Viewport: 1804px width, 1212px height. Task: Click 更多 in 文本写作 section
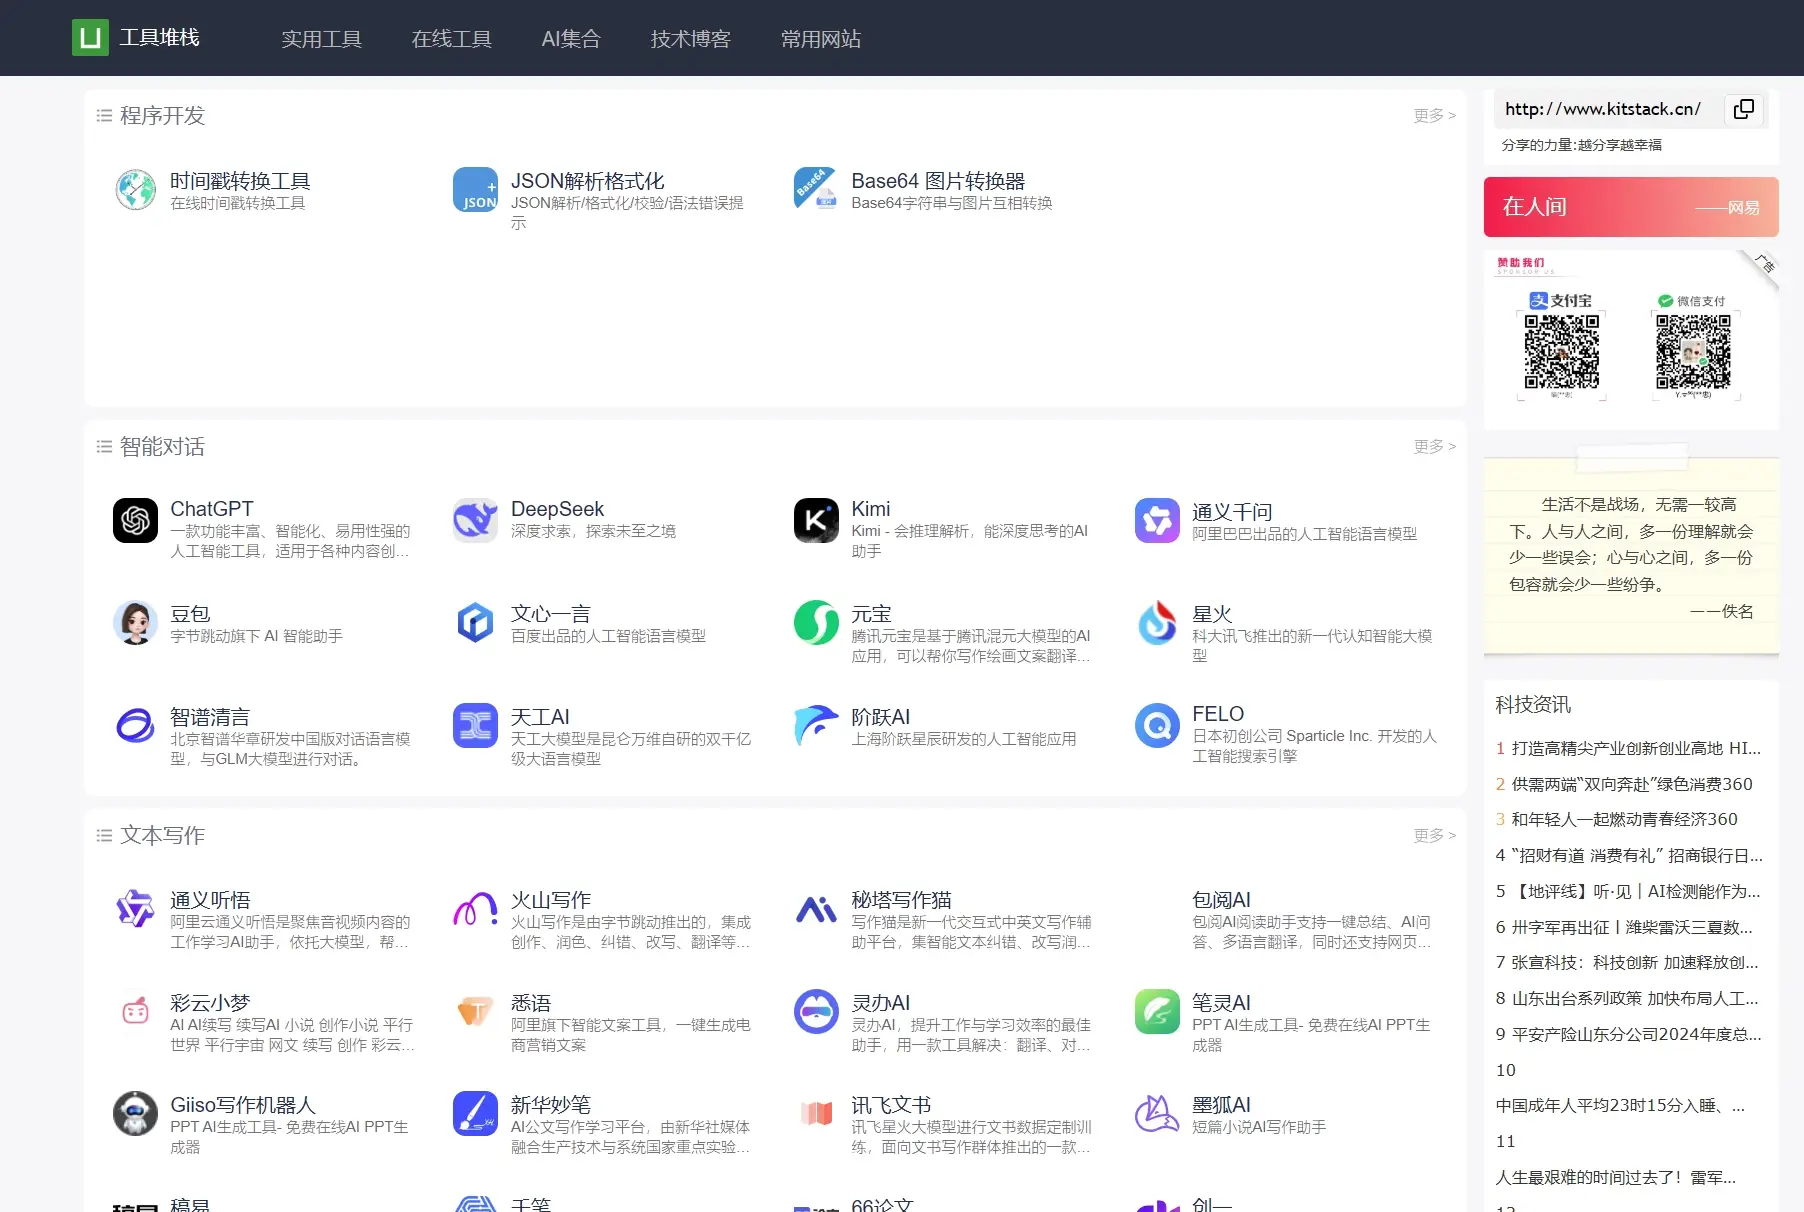pos(1435,835)
